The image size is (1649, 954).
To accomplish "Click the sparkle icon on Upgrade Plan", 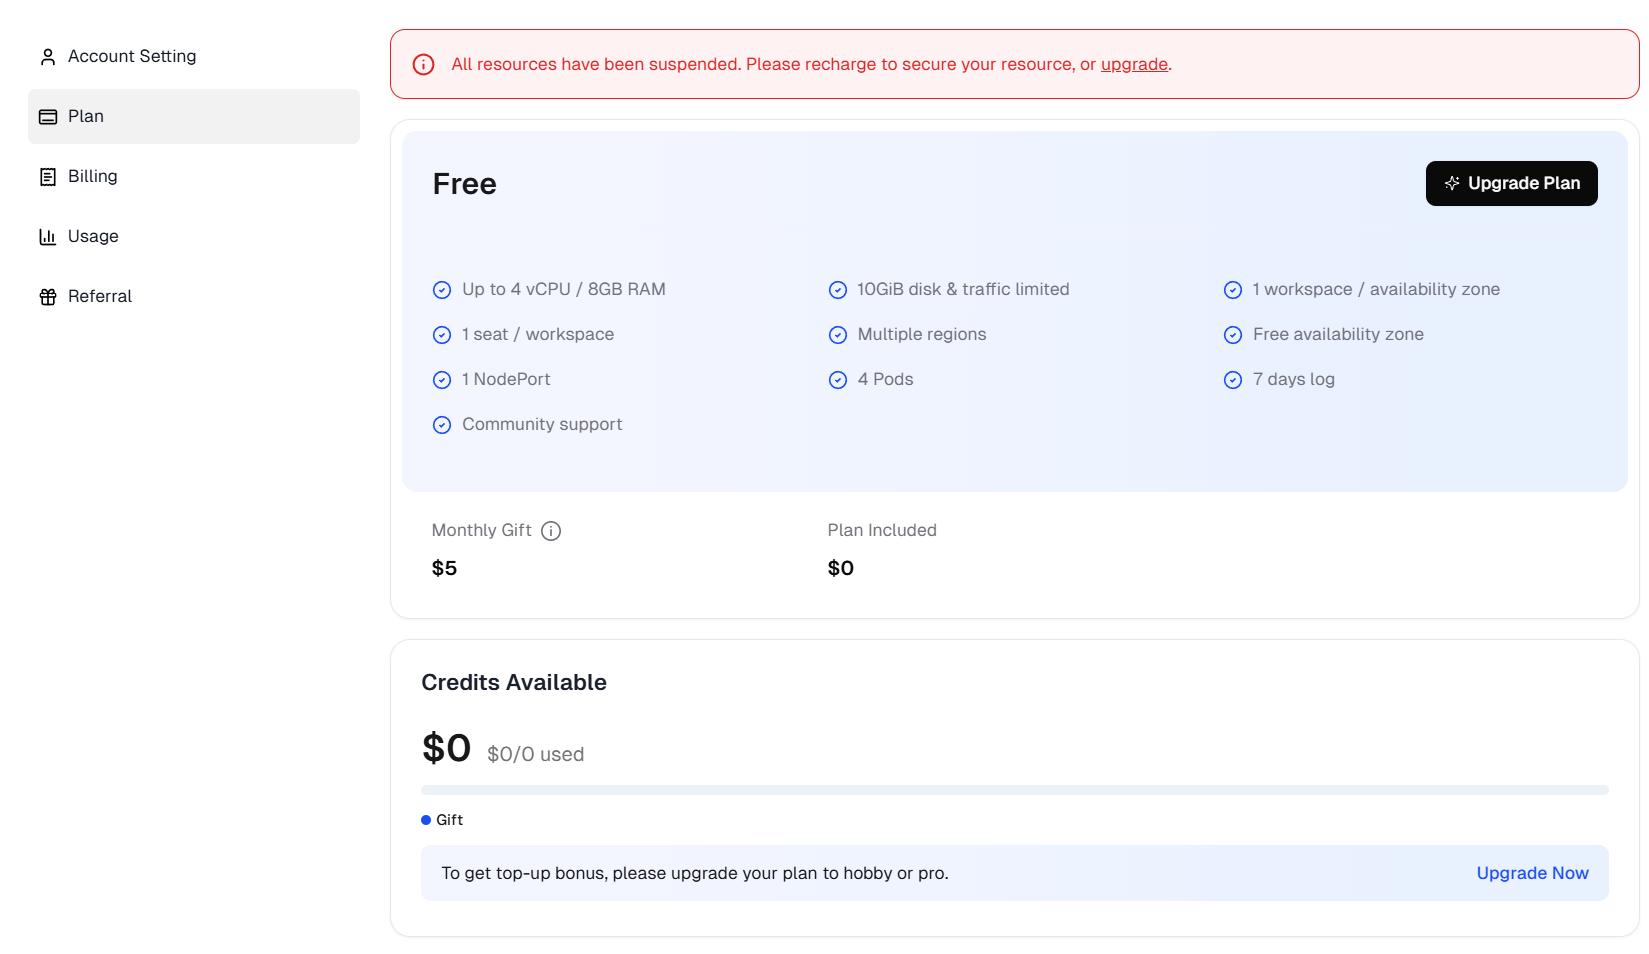I will tap(1452, 184).
